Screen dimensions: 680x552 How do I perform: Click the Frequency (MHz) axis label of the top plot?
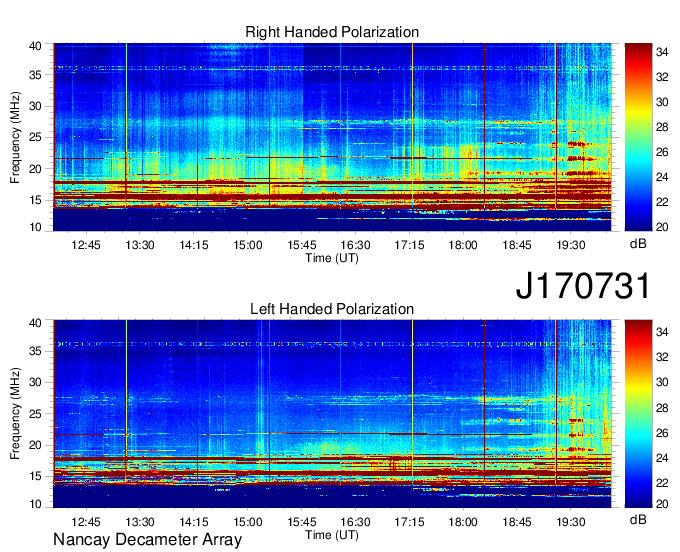click(15, 137)
